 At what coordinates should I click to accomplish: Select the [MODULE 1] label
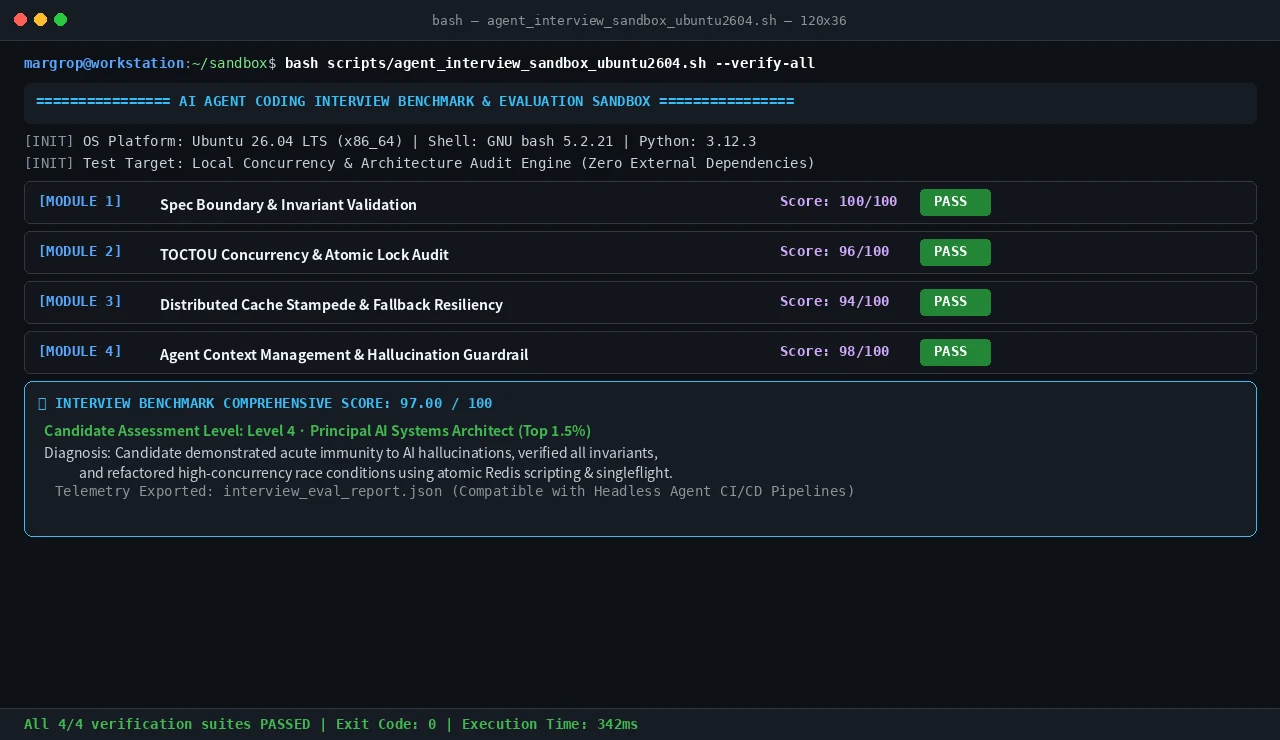click(80, 202)
